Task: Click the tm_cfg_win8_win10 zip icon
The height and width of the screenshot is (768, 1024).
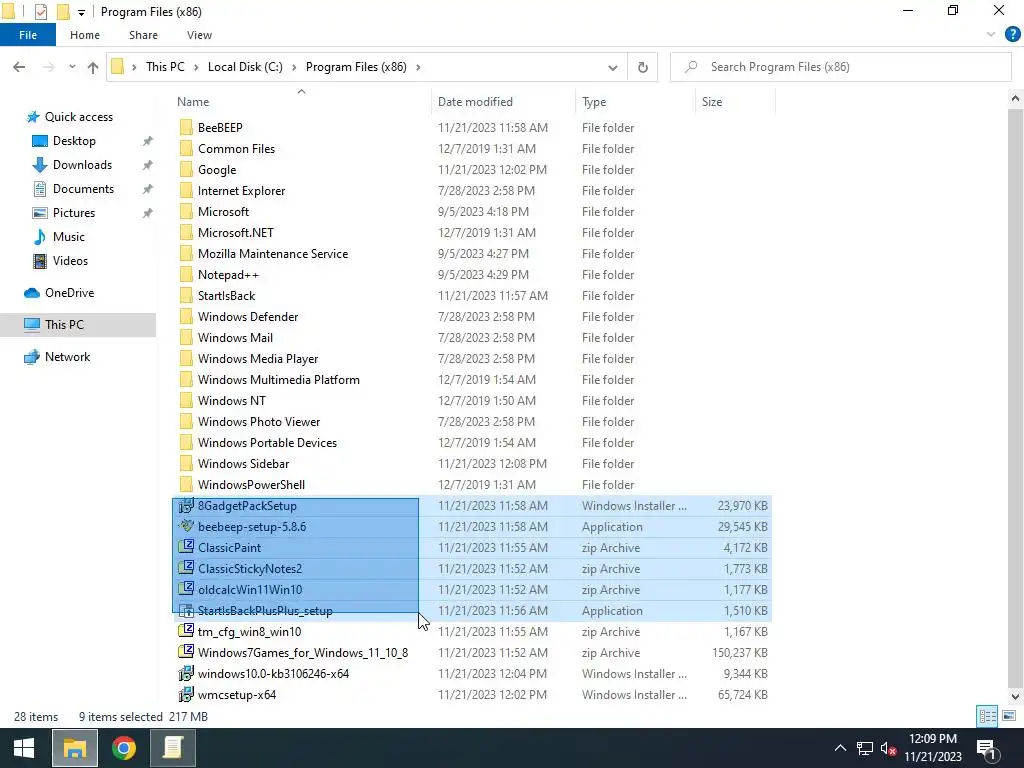Action: pos(186,632)
